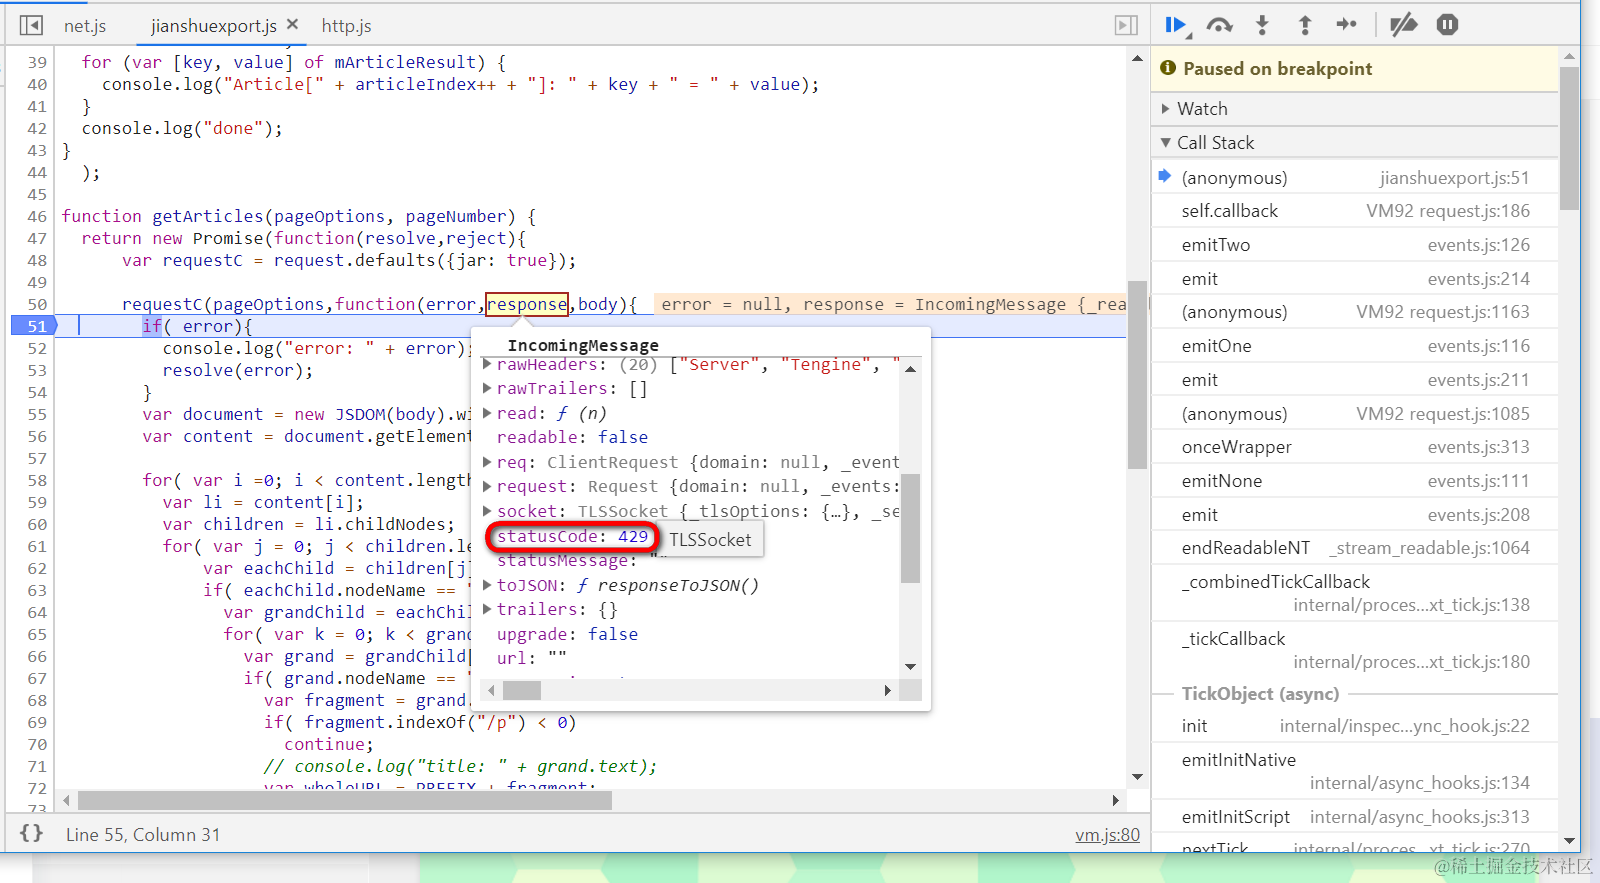
Task: Click the upgrade: false property
Action: click(x=567, y=634)
